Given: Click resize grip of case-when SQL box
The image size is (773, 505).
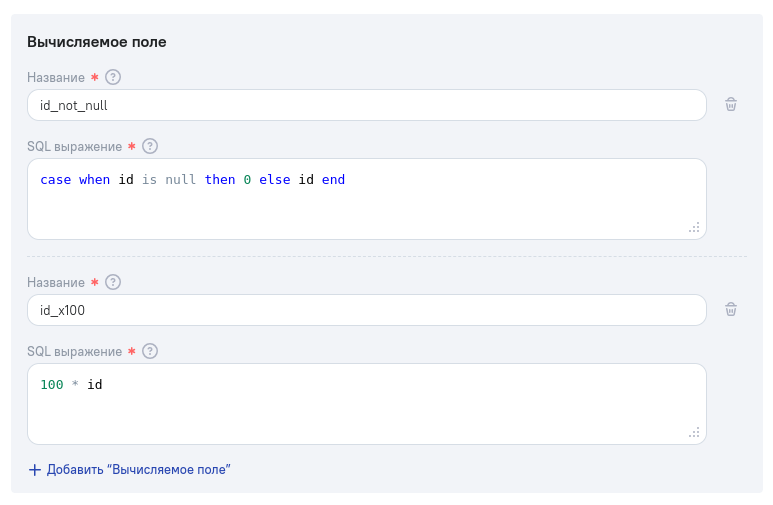Looking at the screenshot, I should (x=694, y=227).
